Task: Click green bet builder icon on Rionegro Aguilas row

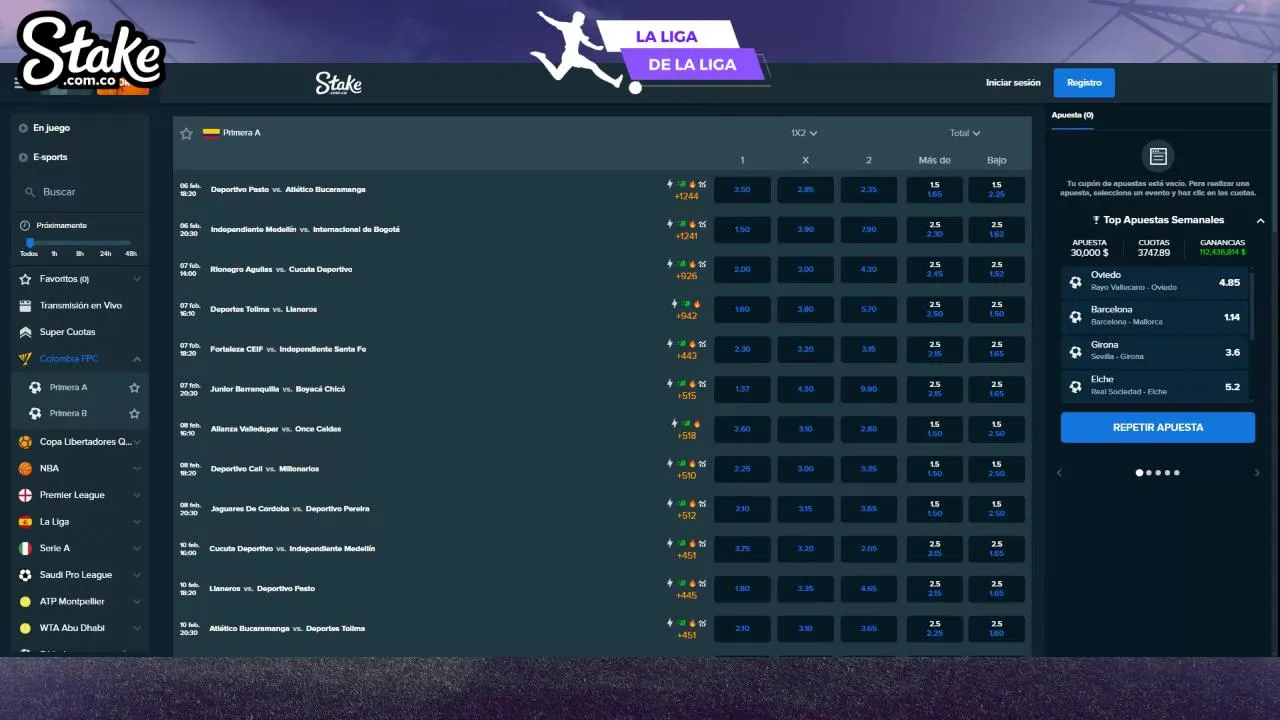Action: 681,264
